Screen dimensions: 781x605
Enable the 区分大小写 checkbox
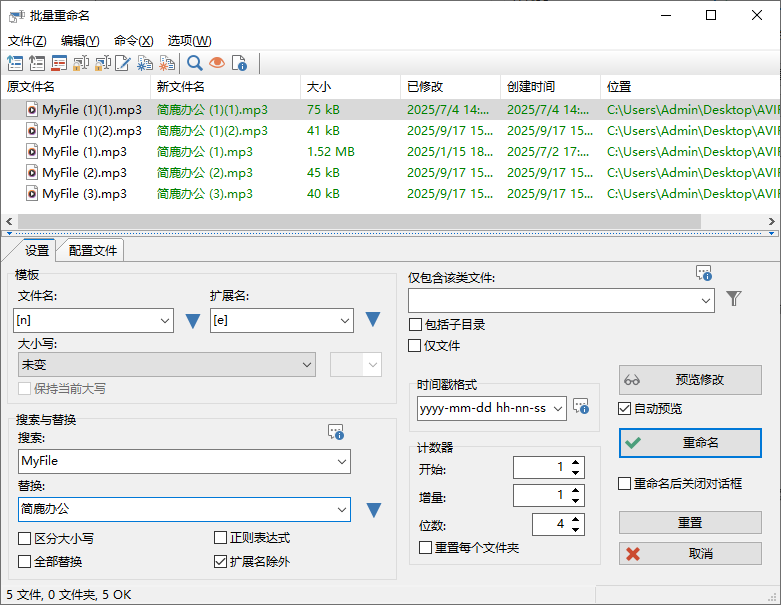[x=25, y=538]
